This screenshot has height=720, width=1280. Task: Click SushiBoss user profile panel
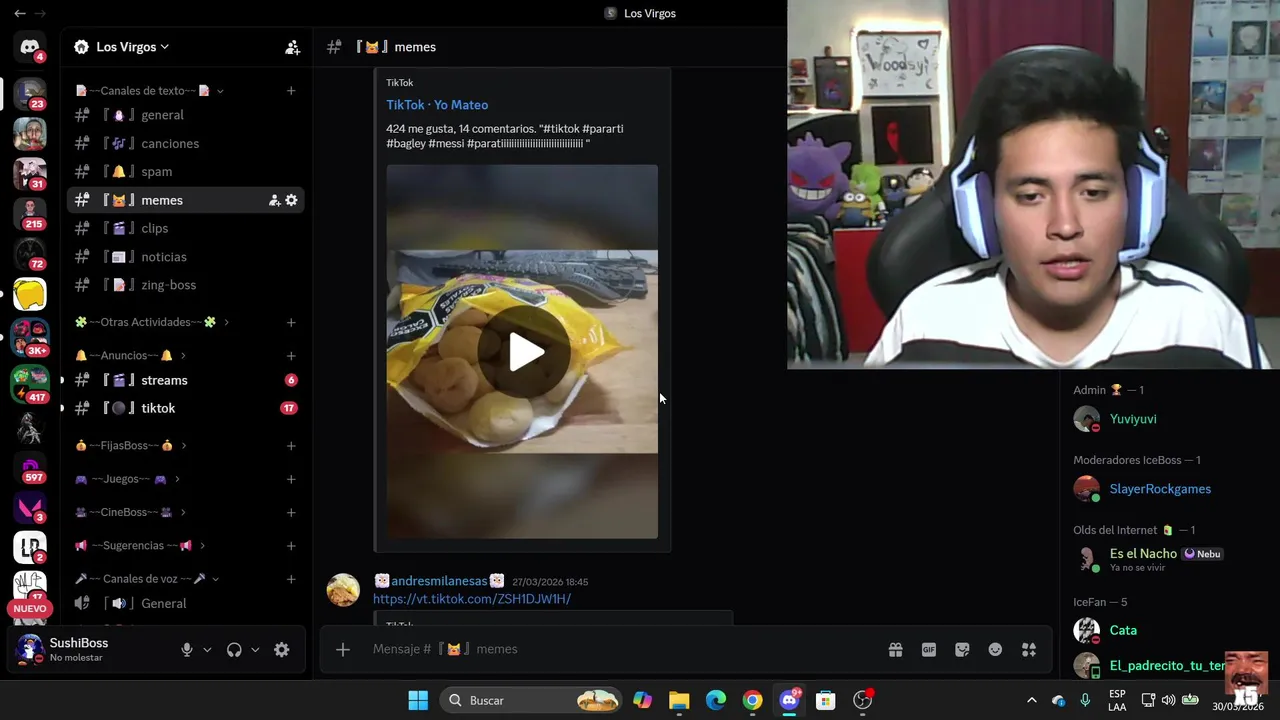pos(90,650)
